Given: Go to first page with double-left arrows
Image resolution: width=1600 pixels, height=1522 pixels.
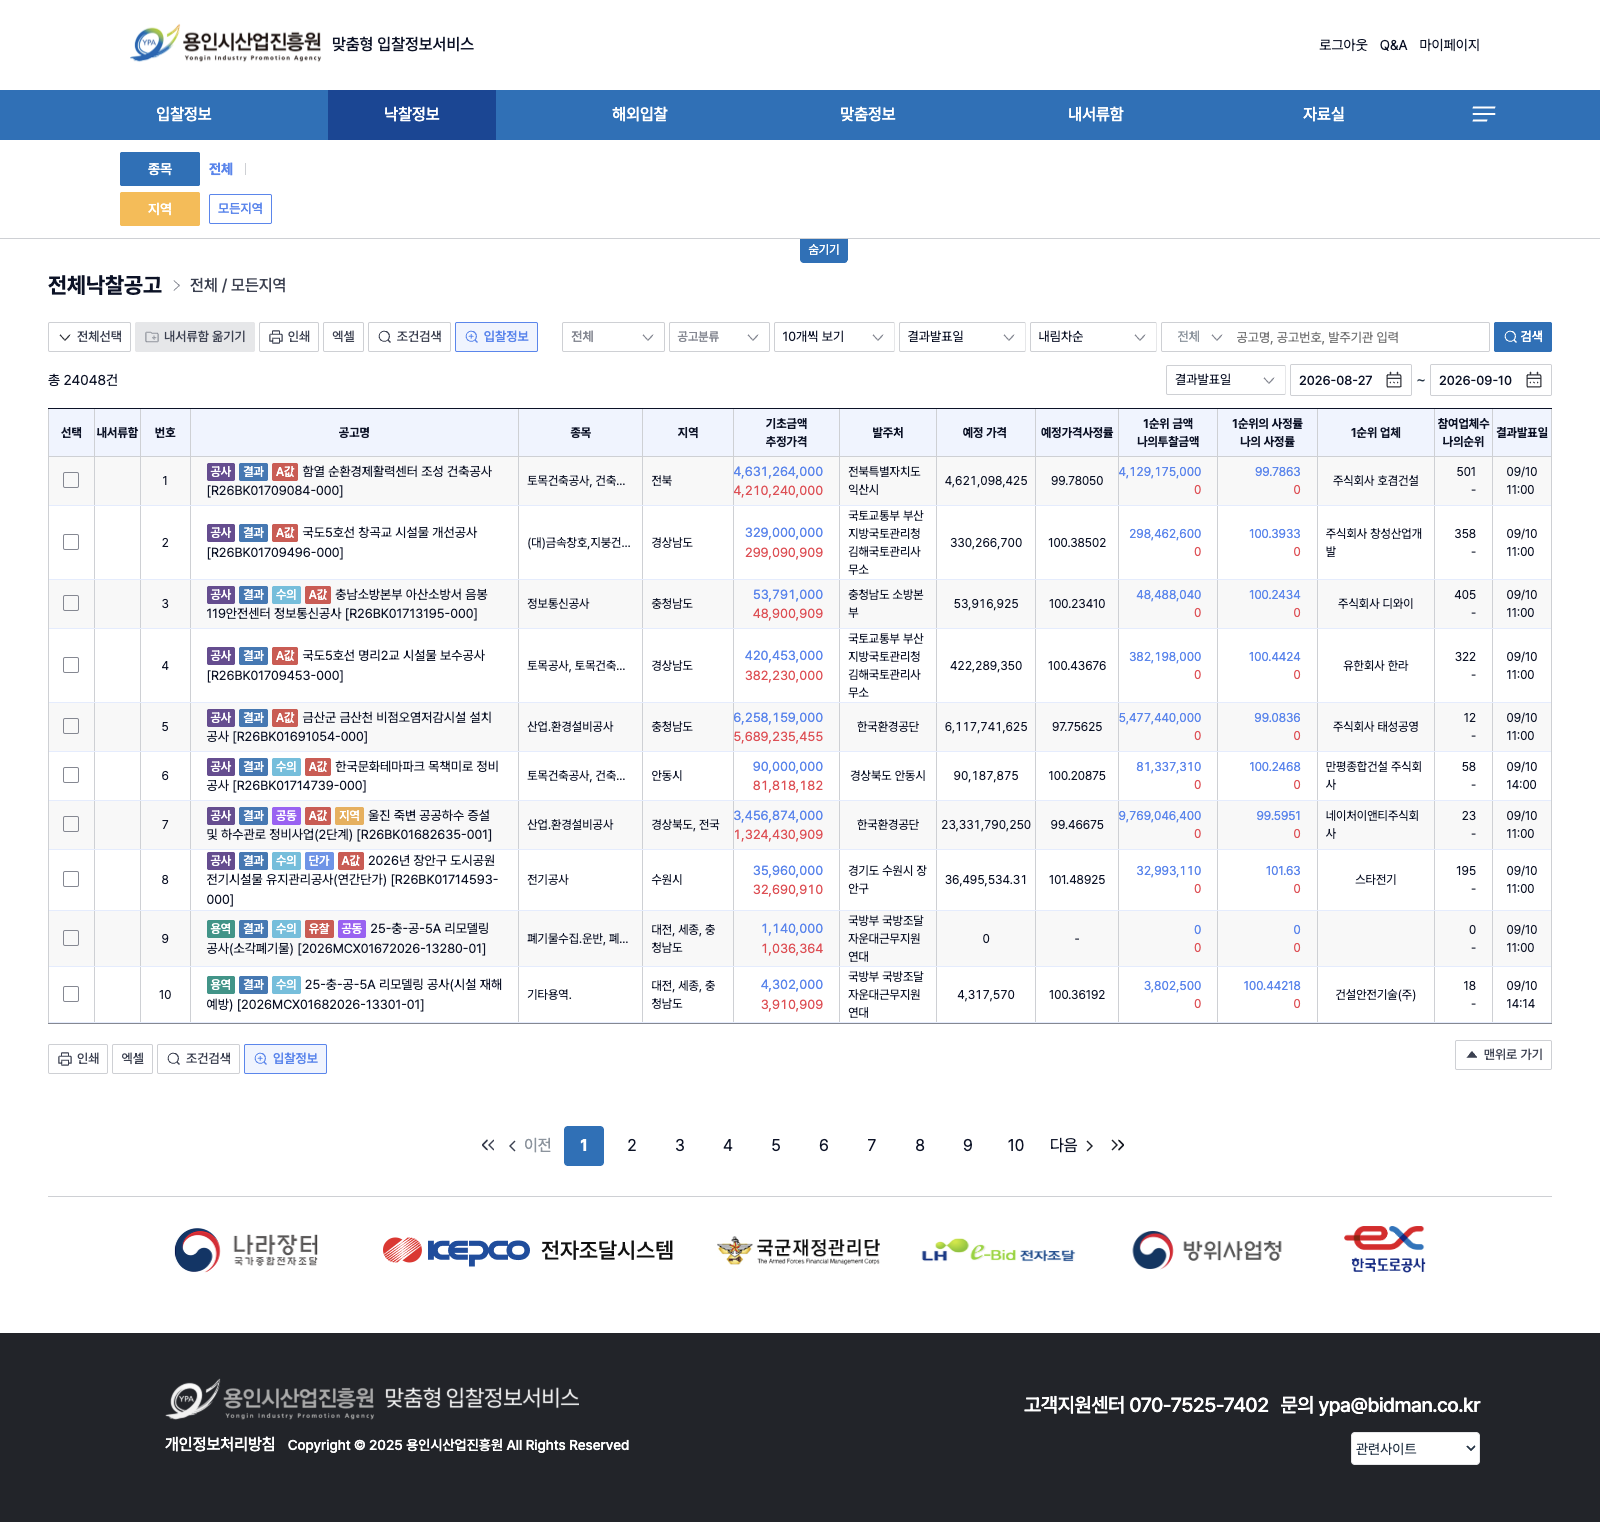Looking at the screenshot, I should [488, 1145].
